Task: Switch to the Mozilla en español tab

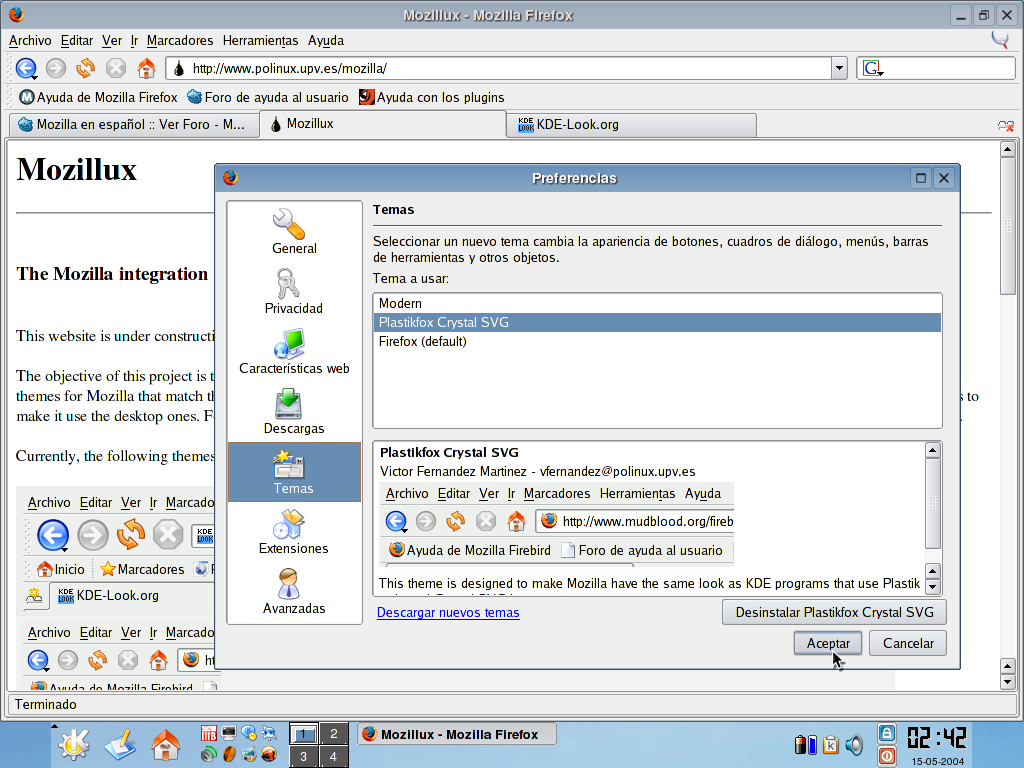Action: point(134,124)
